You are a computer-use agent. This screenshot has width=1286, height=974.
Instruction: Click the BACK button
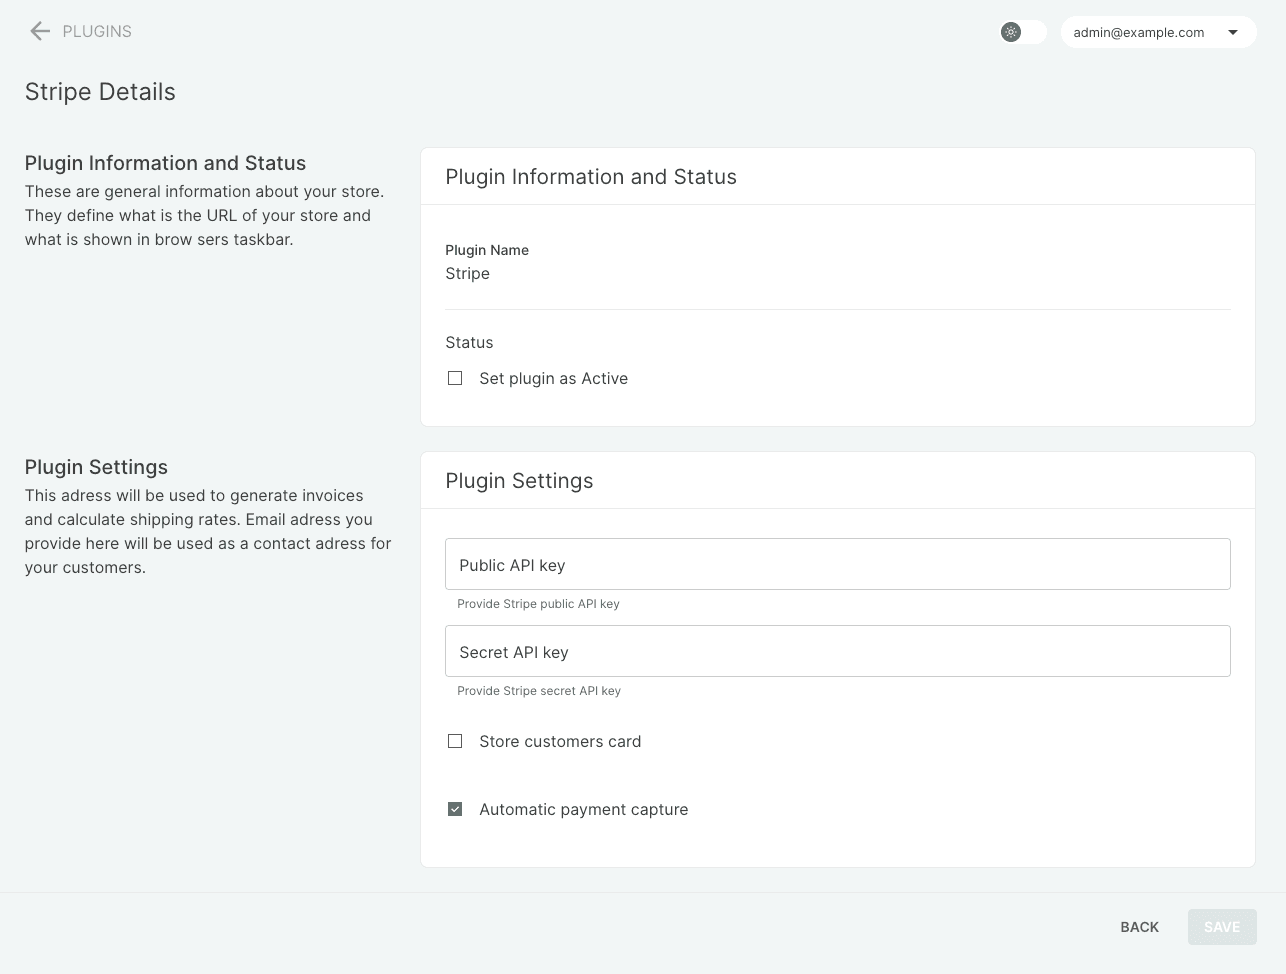click(x=1139, y=927)
